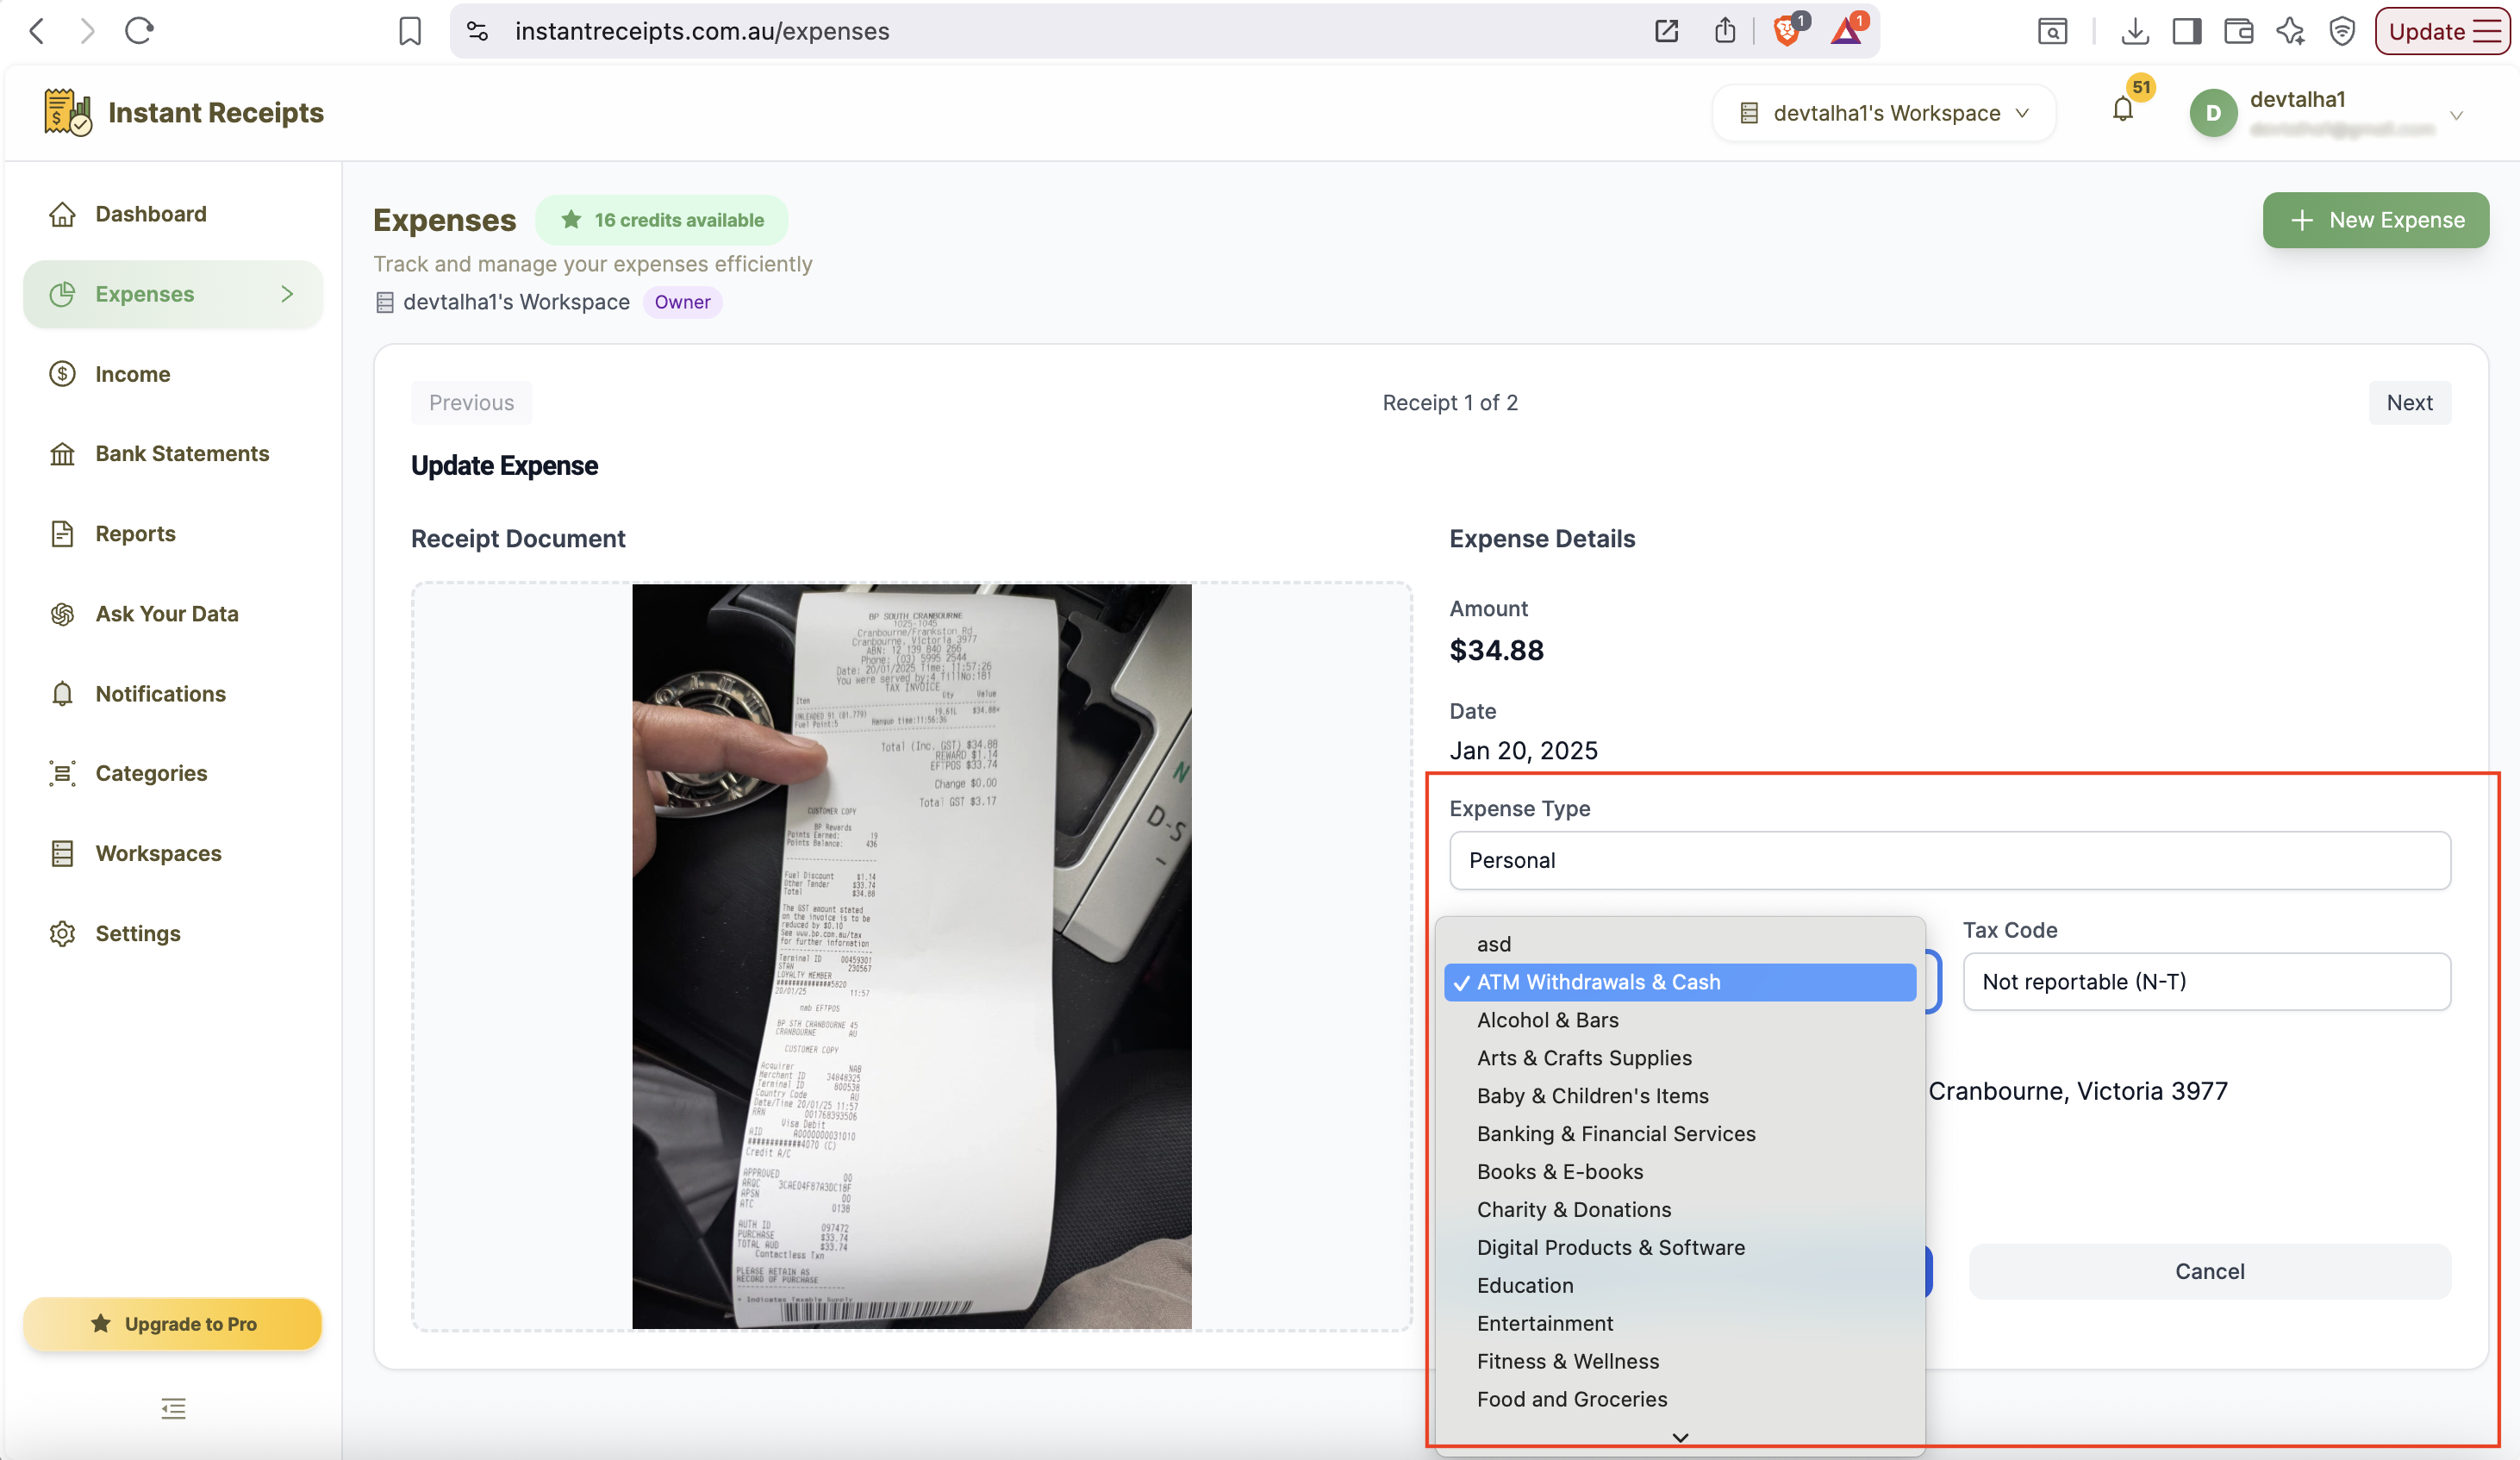This screenshot has width=2520, height=1460.
Task: Toggle the browser sidebar panel icon
Action: point(2187,31)
